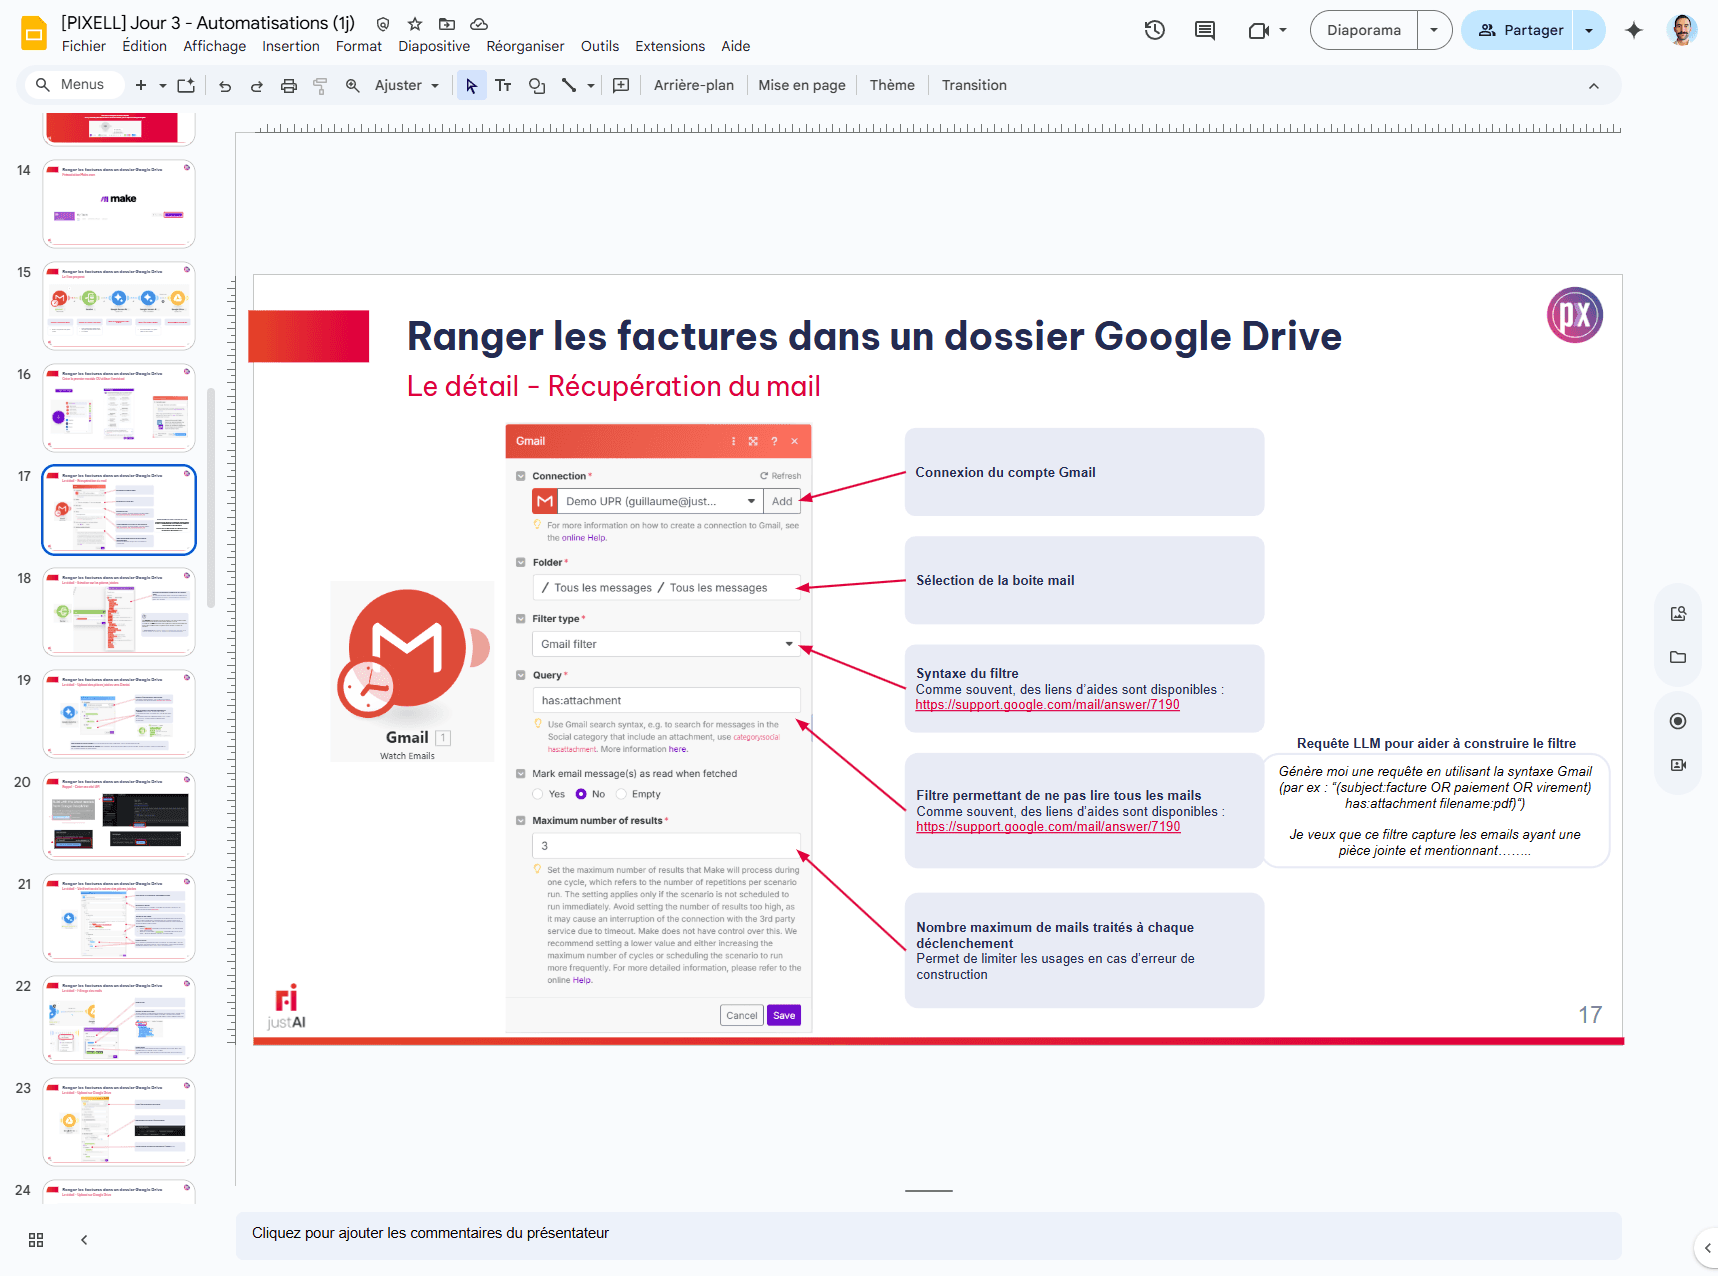
Task: Select the text box tool
Action: point(503,86)
